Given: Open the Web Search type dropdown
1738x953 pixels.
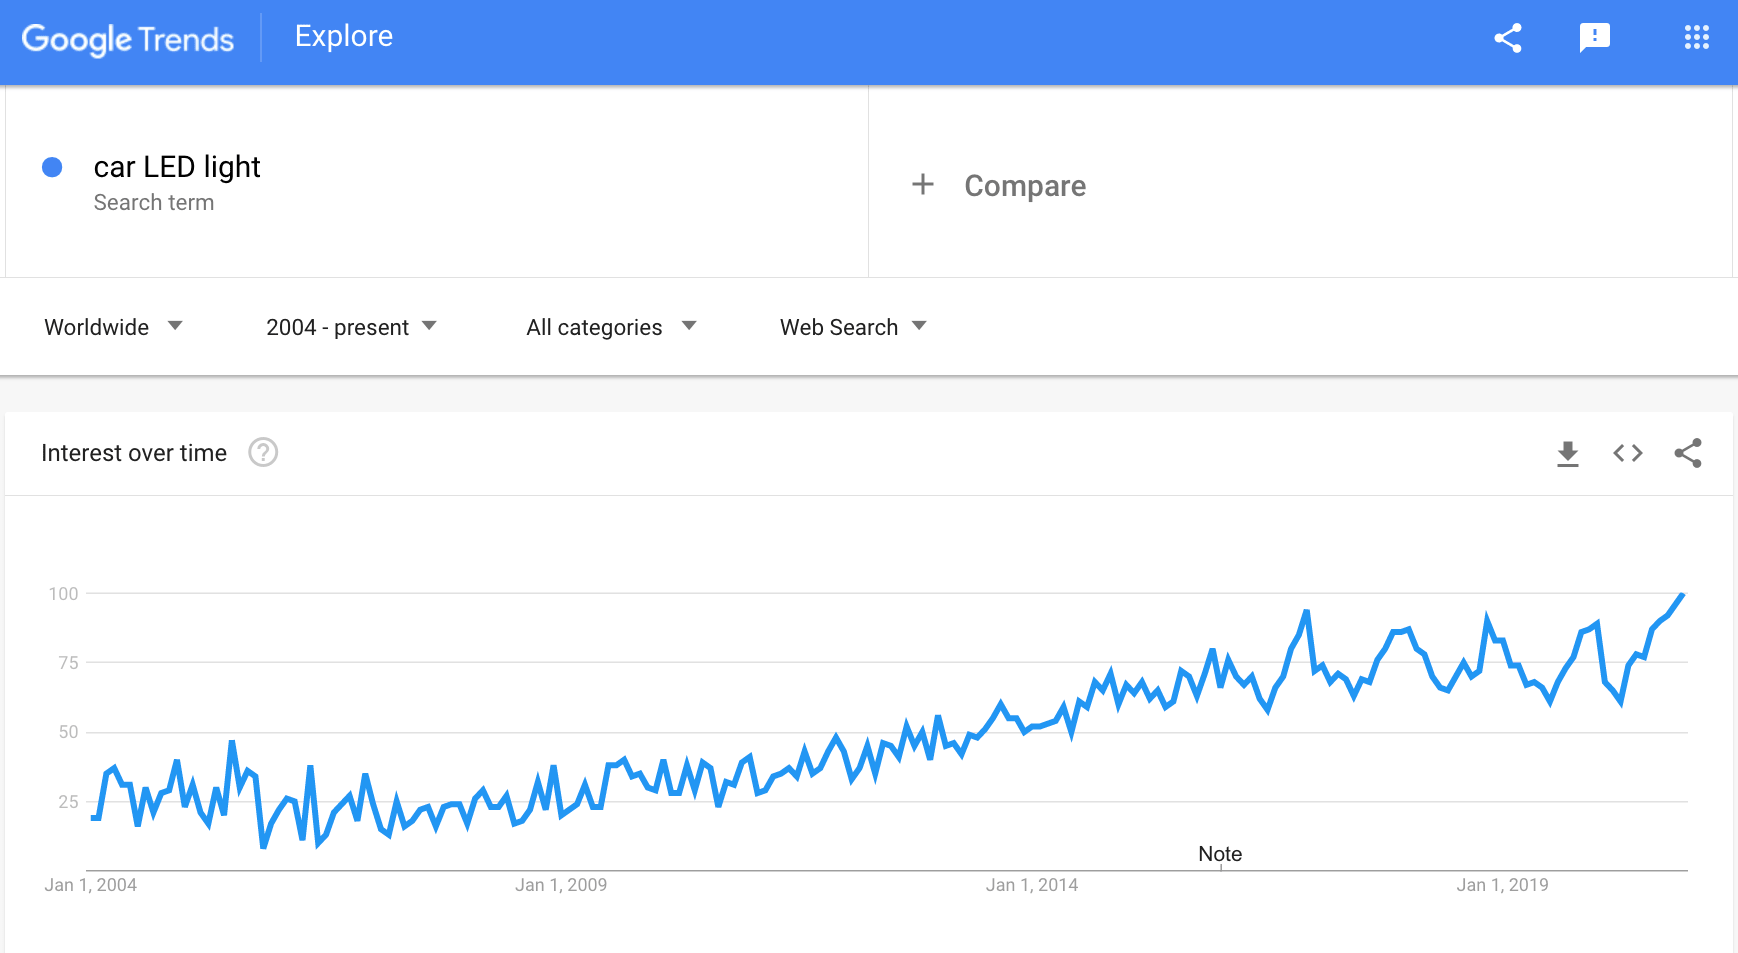Looking at the screenshot, I should (x=853, y=327).
